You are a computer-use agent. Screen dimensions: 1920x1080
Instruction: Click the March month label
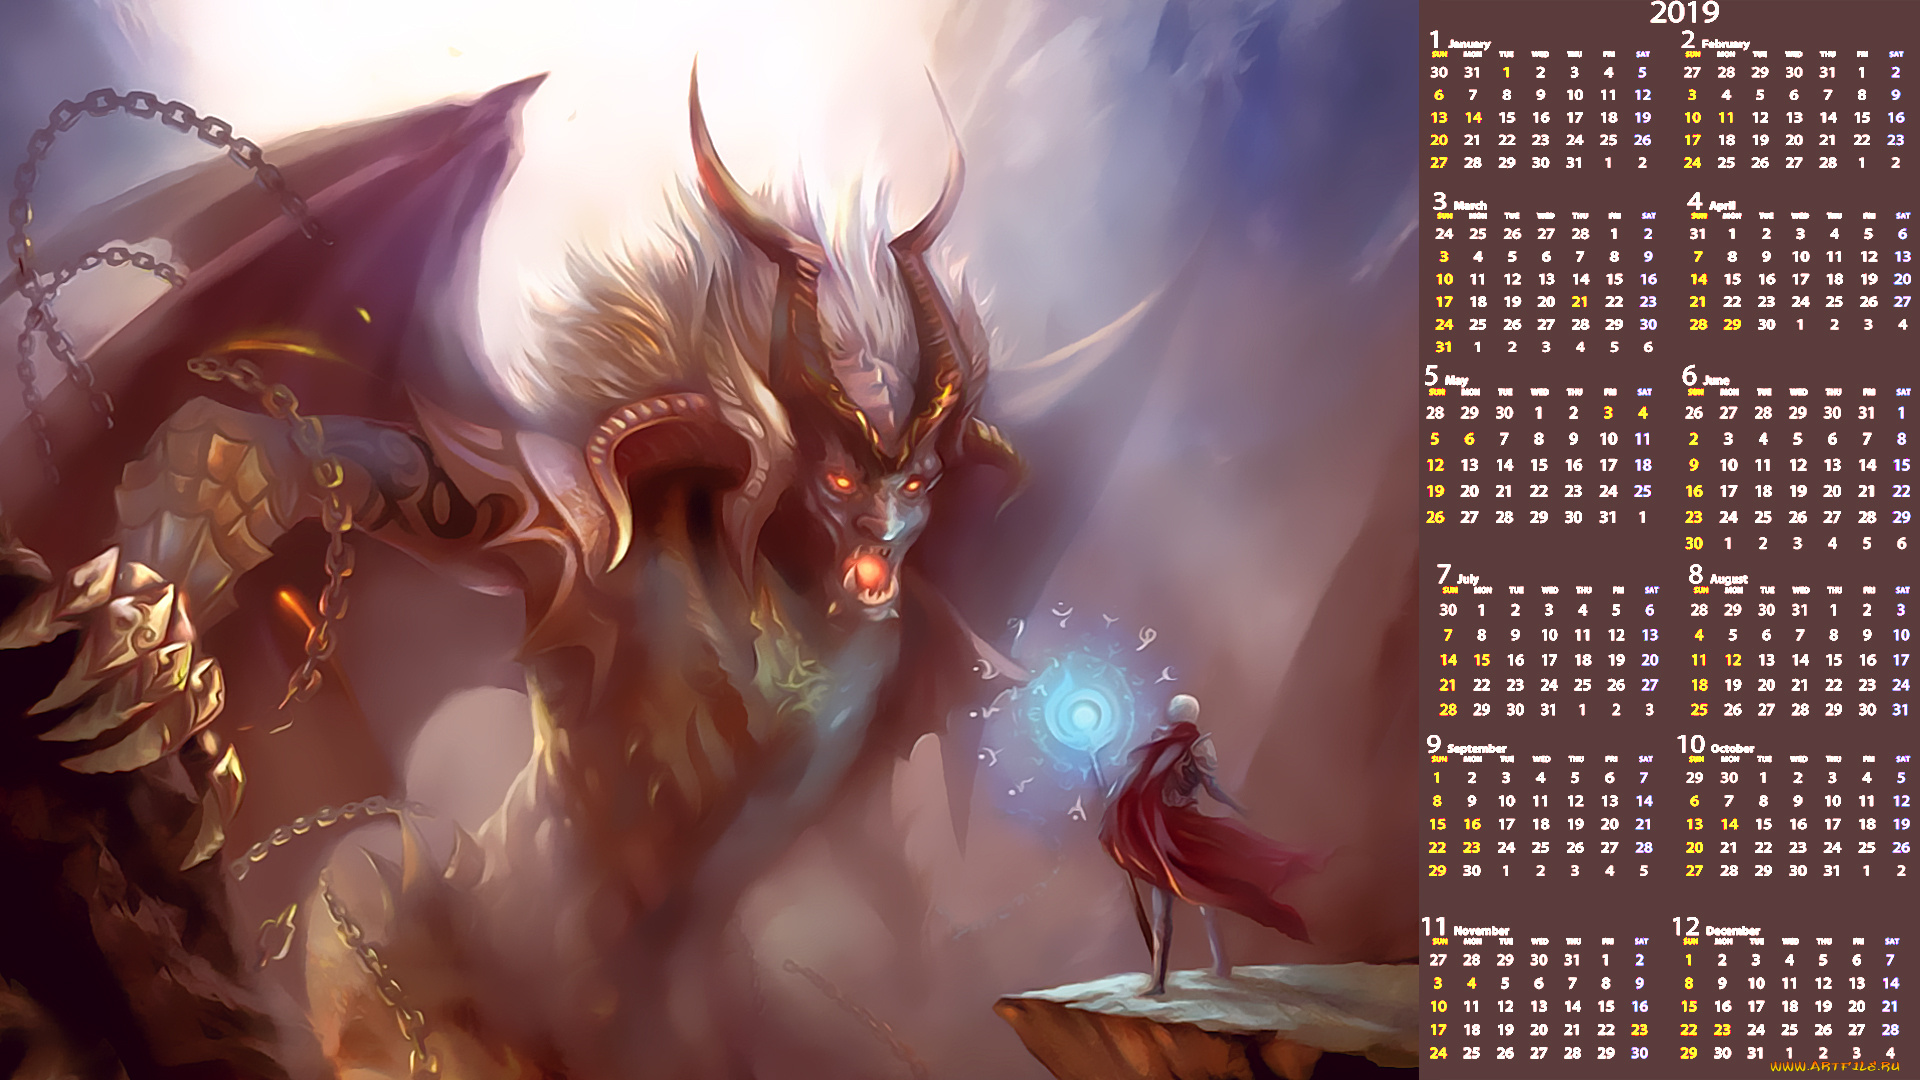pyautogui.click(x=1470, y=205)
